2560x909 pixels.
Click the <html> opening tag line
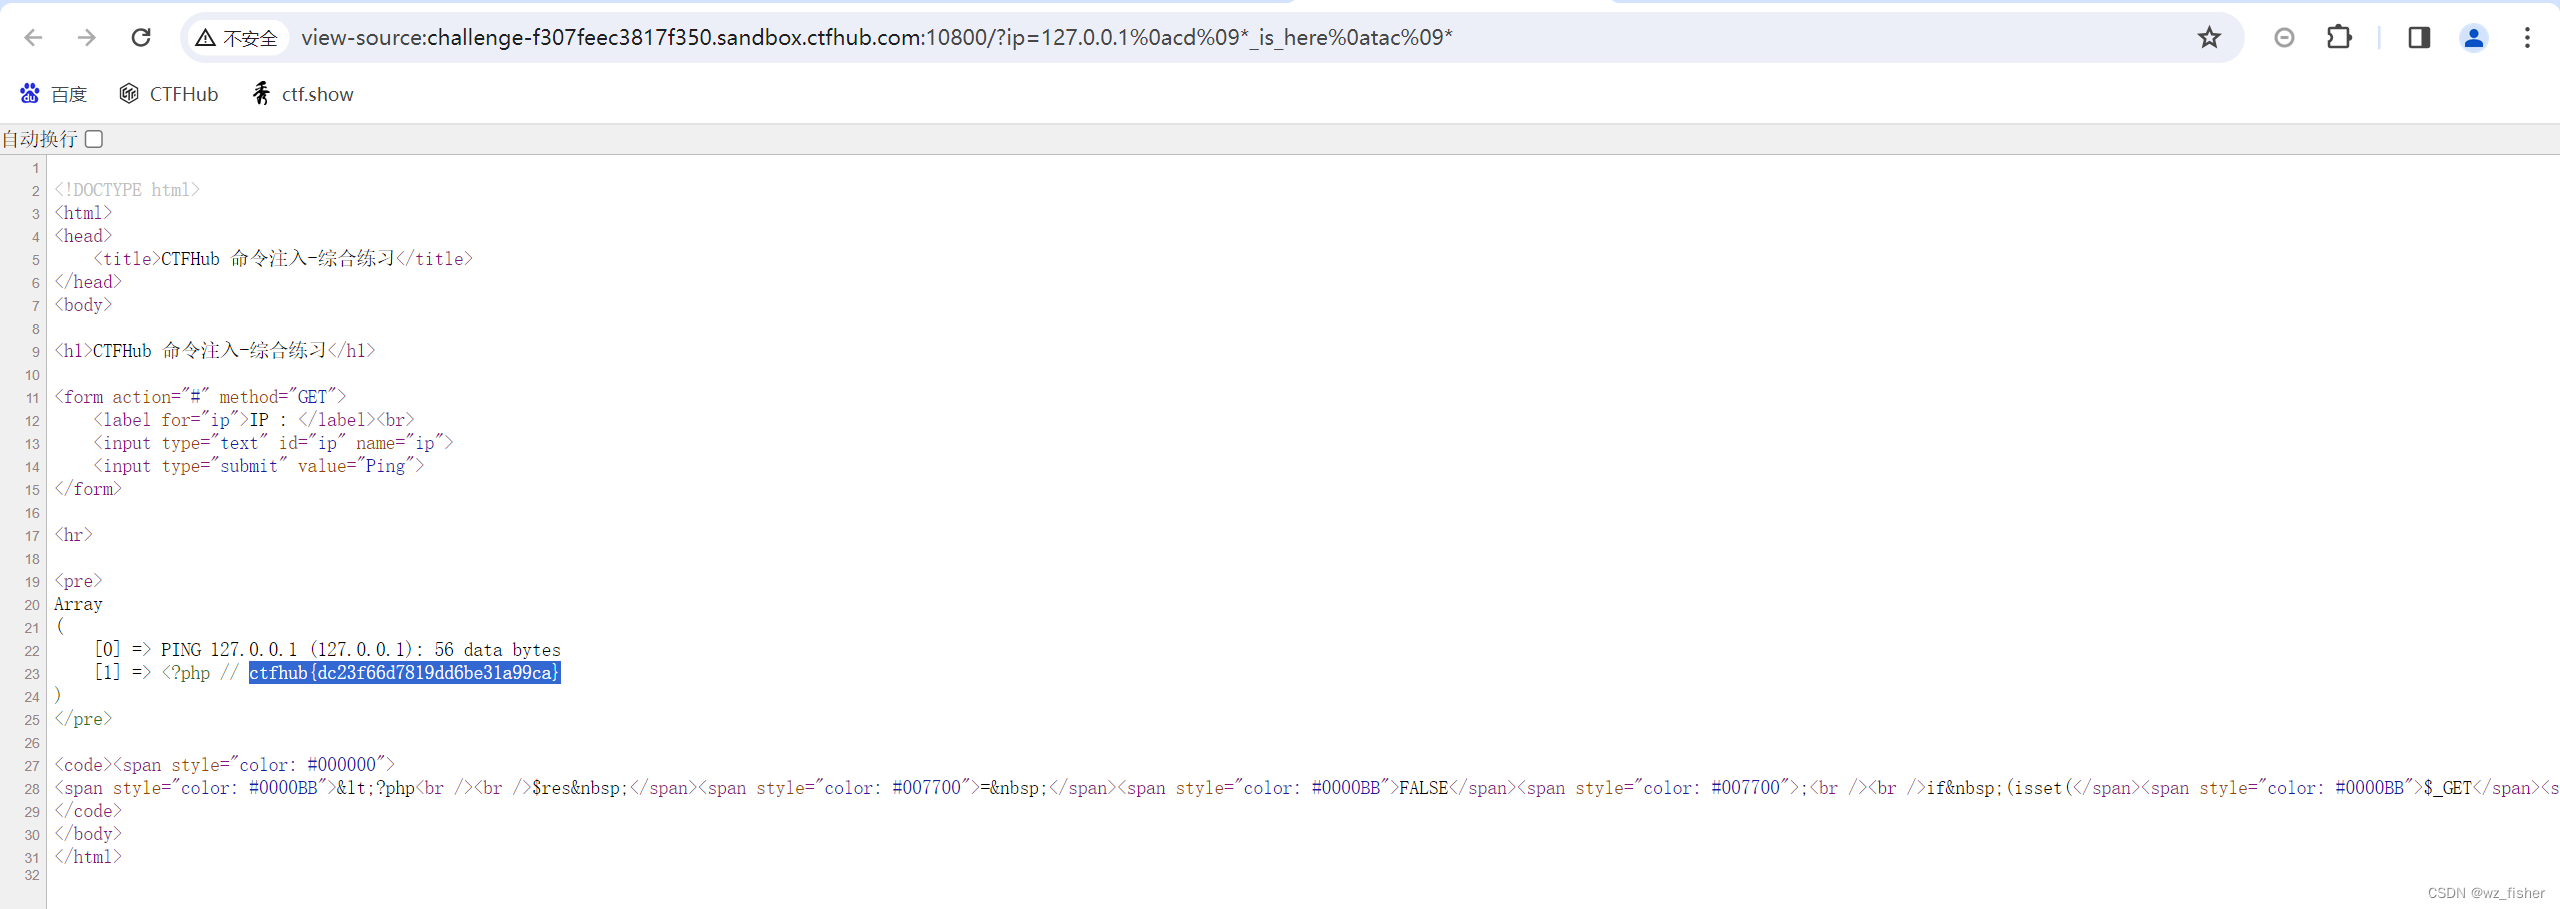83,213
